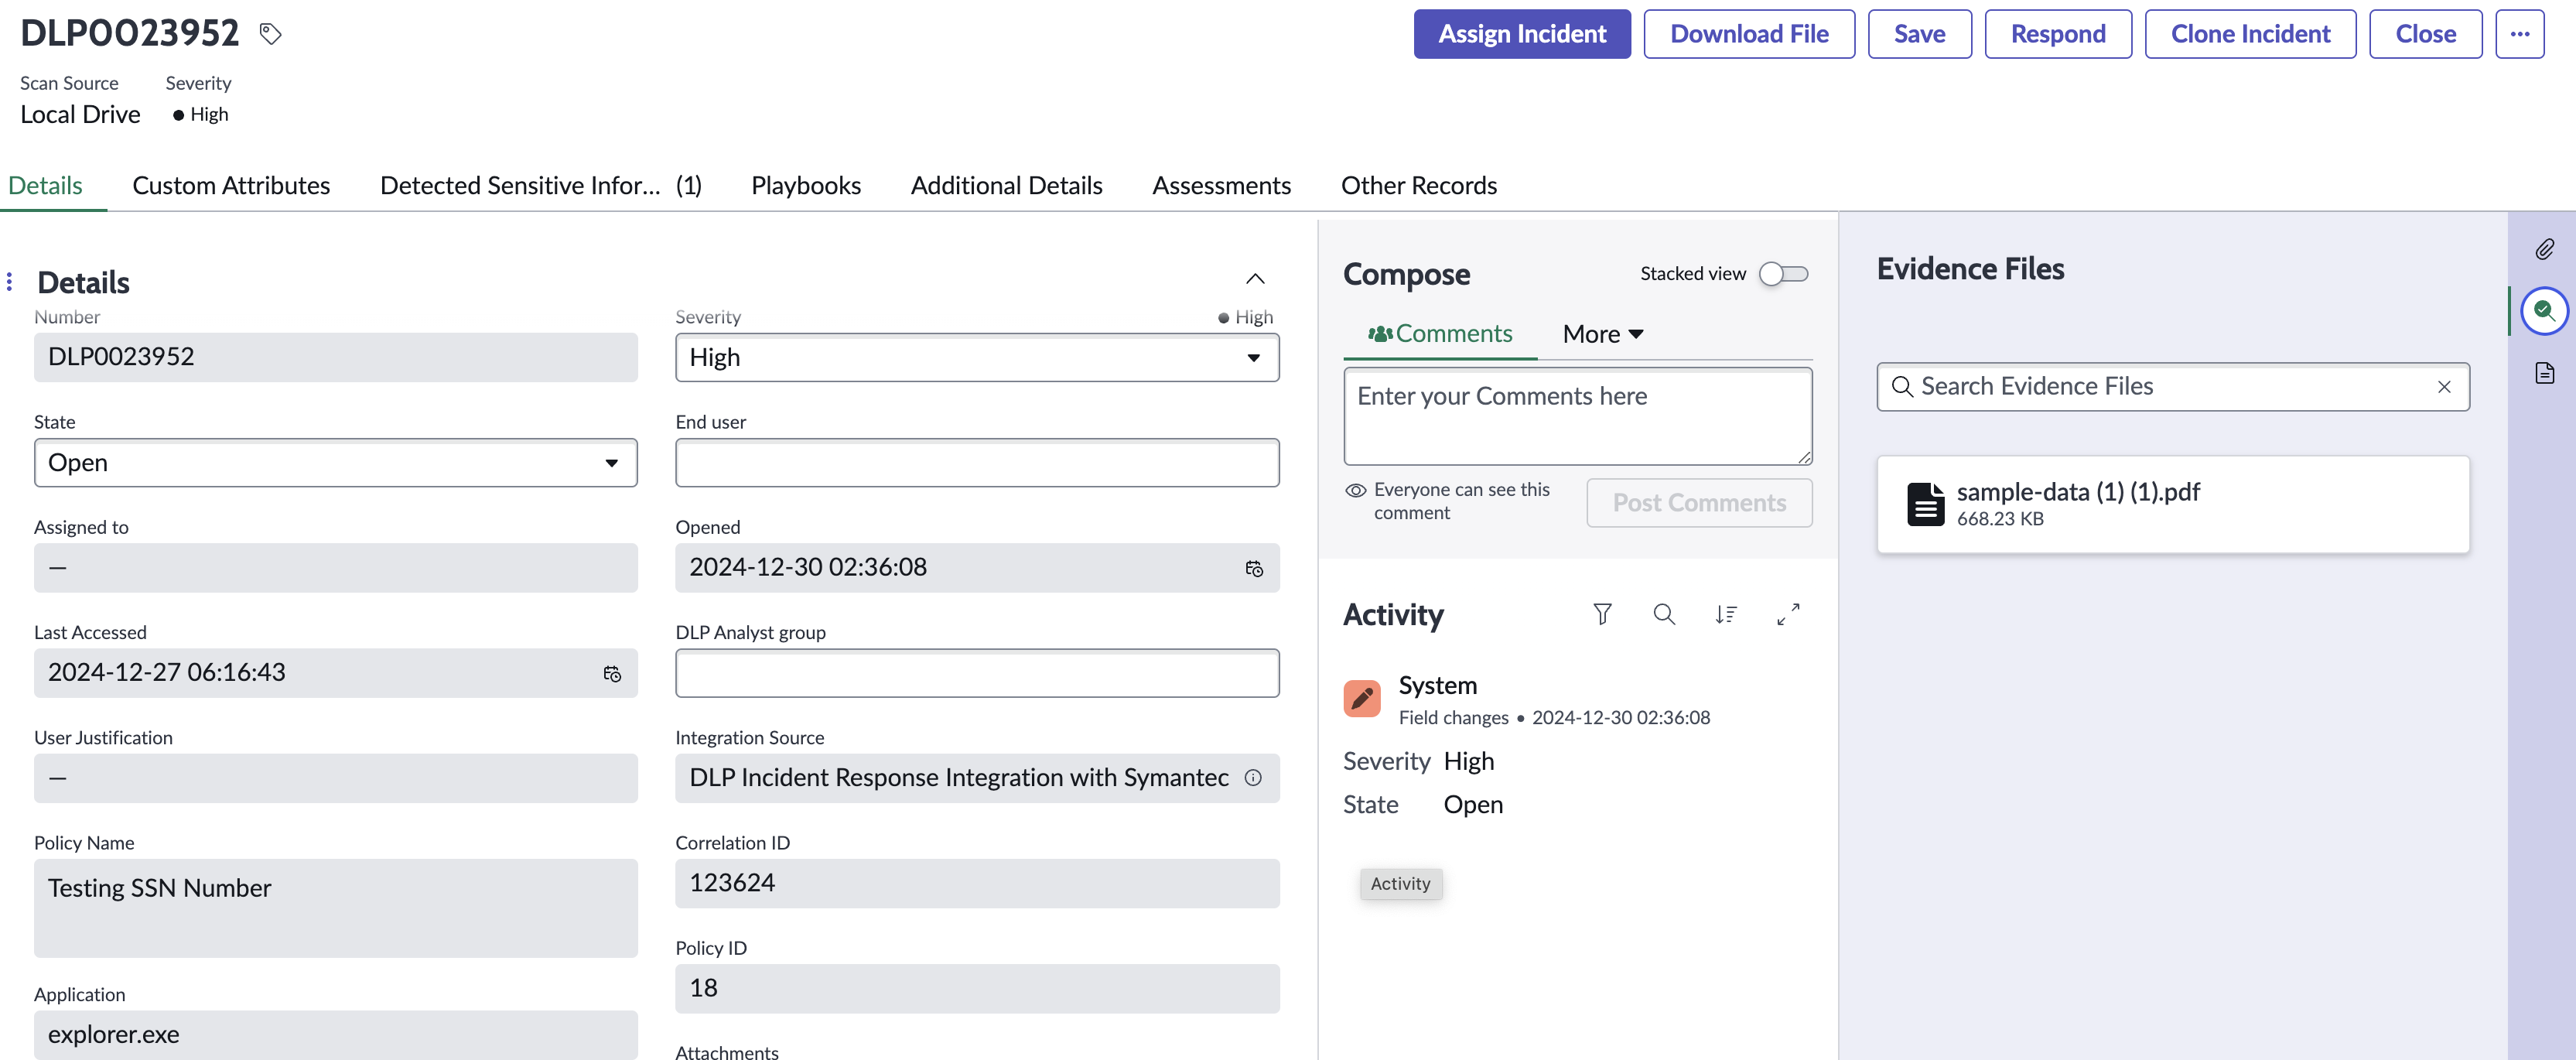The height and width of the screenshot is (1060, 2576).
Task: Click the tag icon beside DLP0023952
Action: pyautogui.click(x=270, y=33)
